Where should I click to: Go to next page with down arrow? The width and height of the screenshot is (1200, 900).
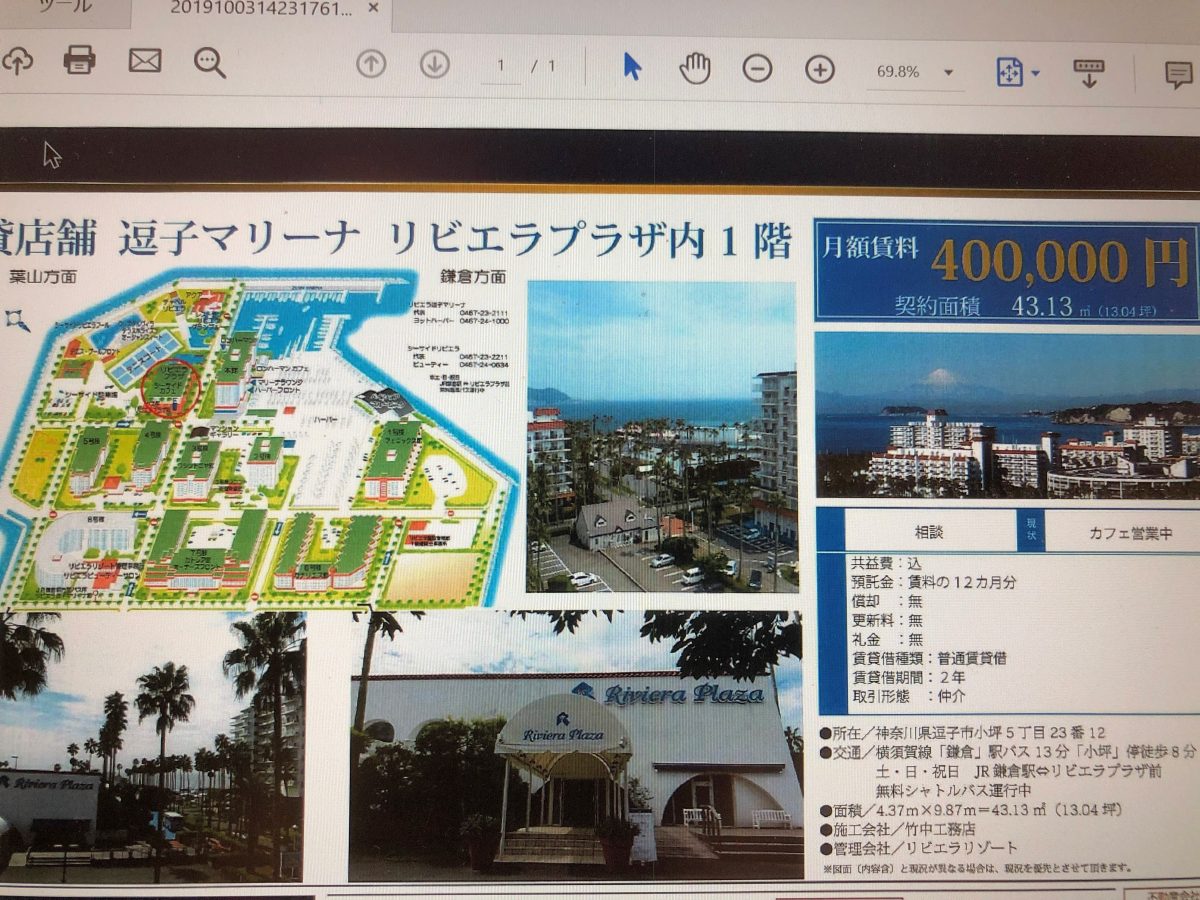434,65
